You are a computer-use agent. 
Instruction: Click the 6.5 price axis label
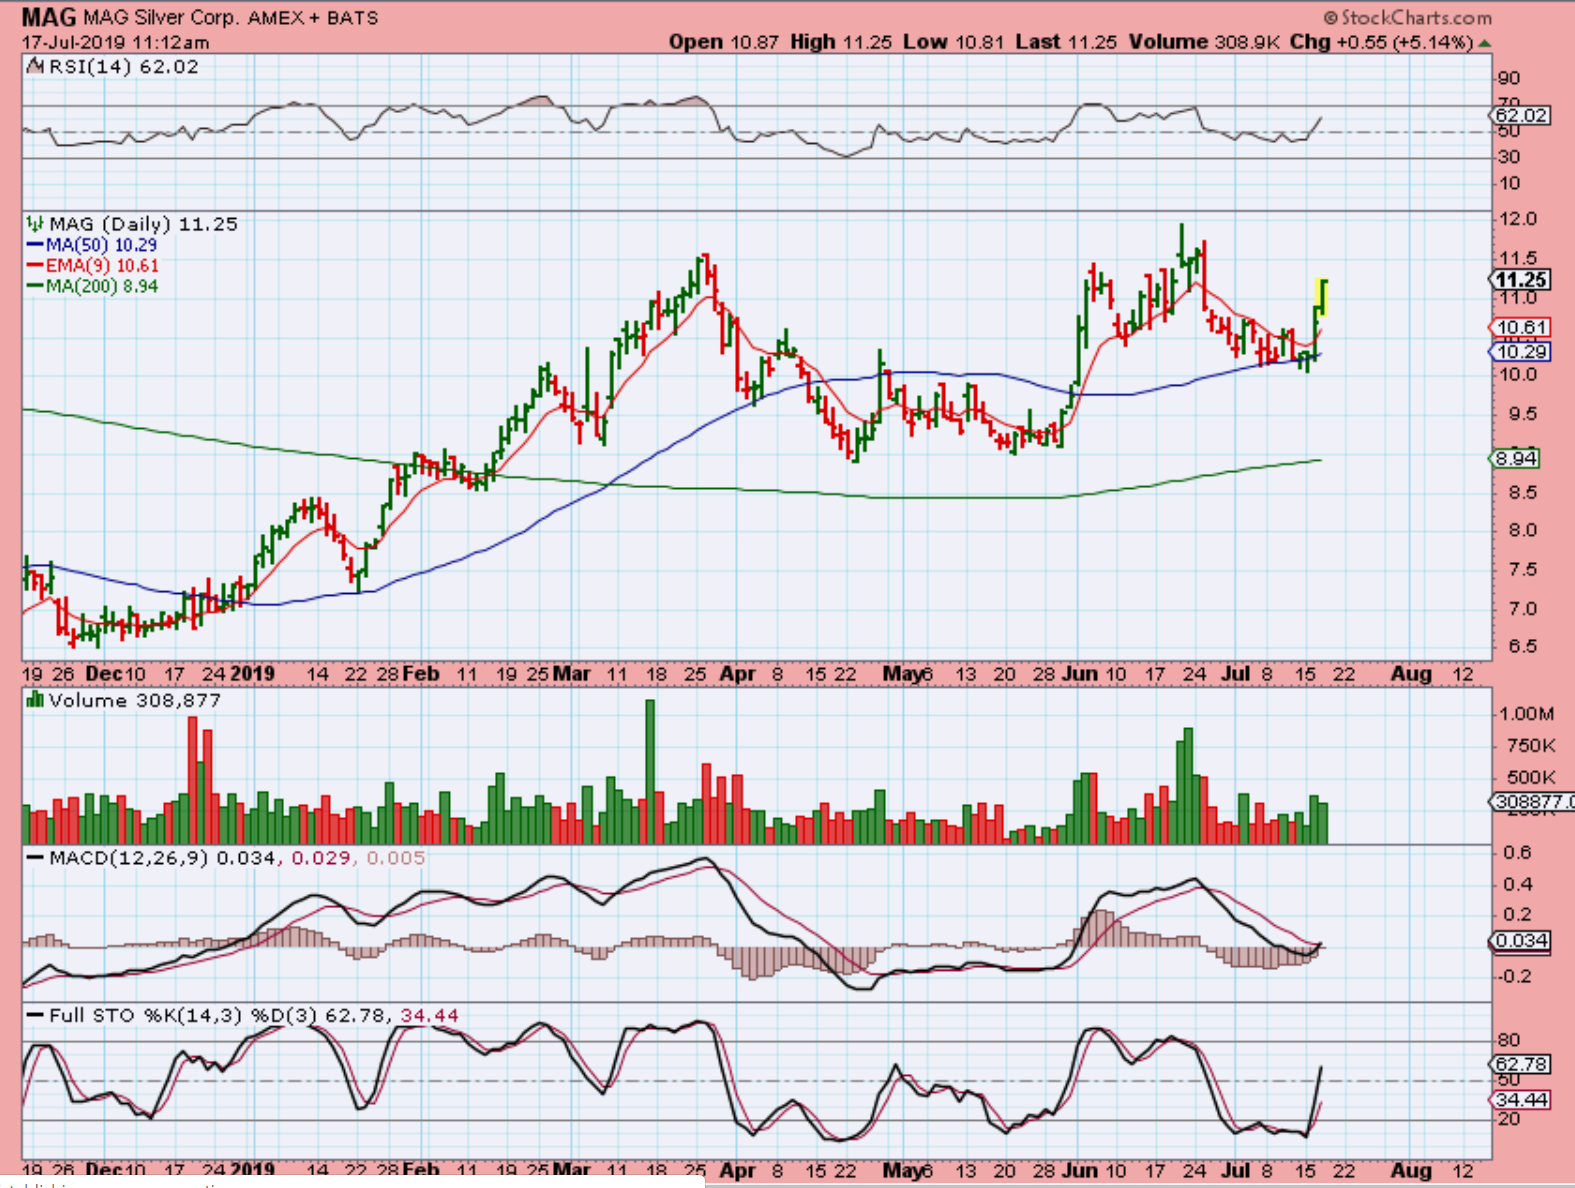coord(1523,646)
